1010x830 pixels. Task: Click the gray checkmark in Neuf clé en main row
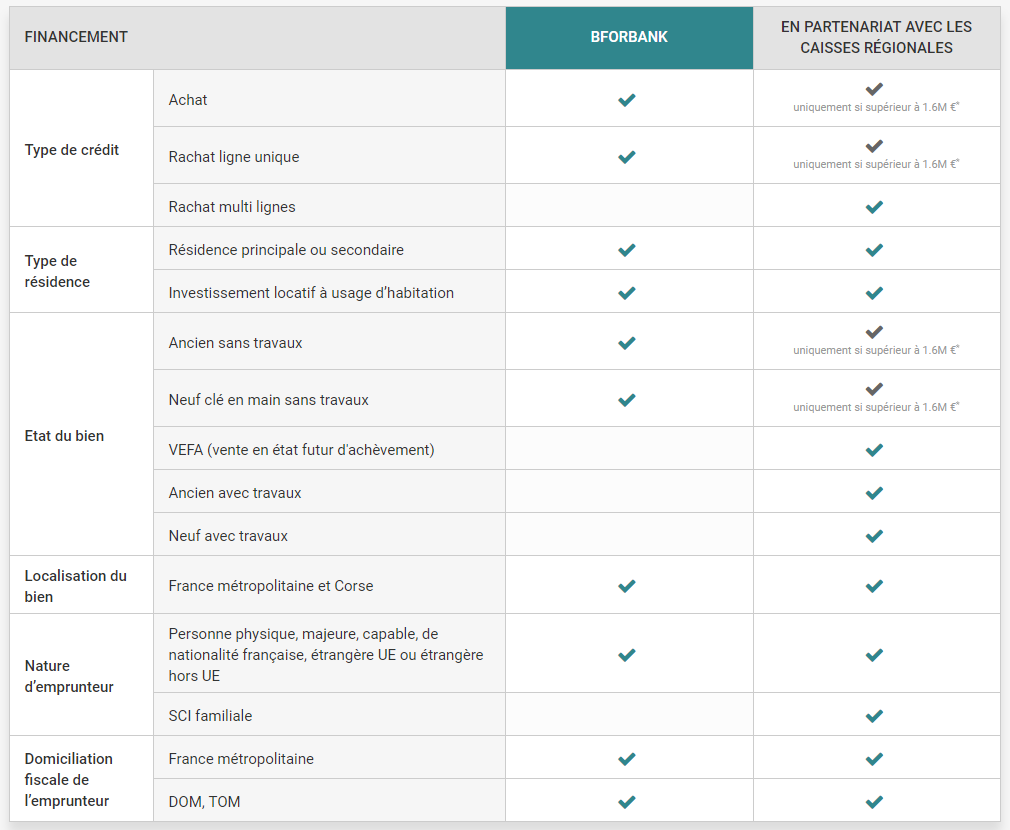click(874, 389)
